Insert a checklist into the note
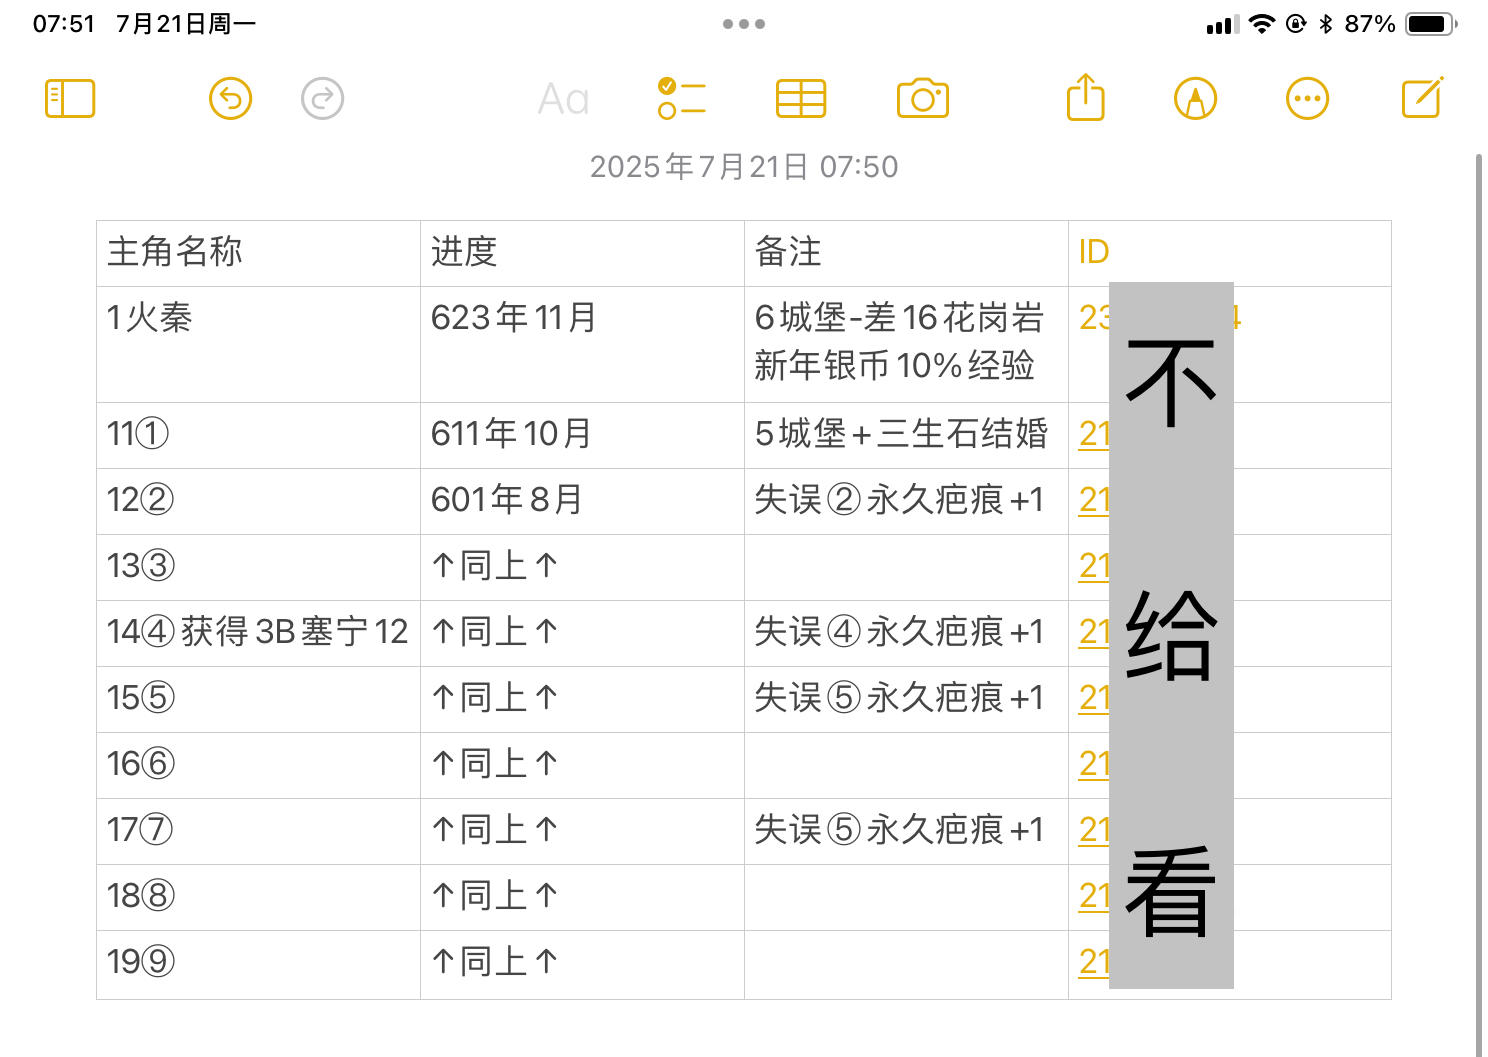 [682, 99]
